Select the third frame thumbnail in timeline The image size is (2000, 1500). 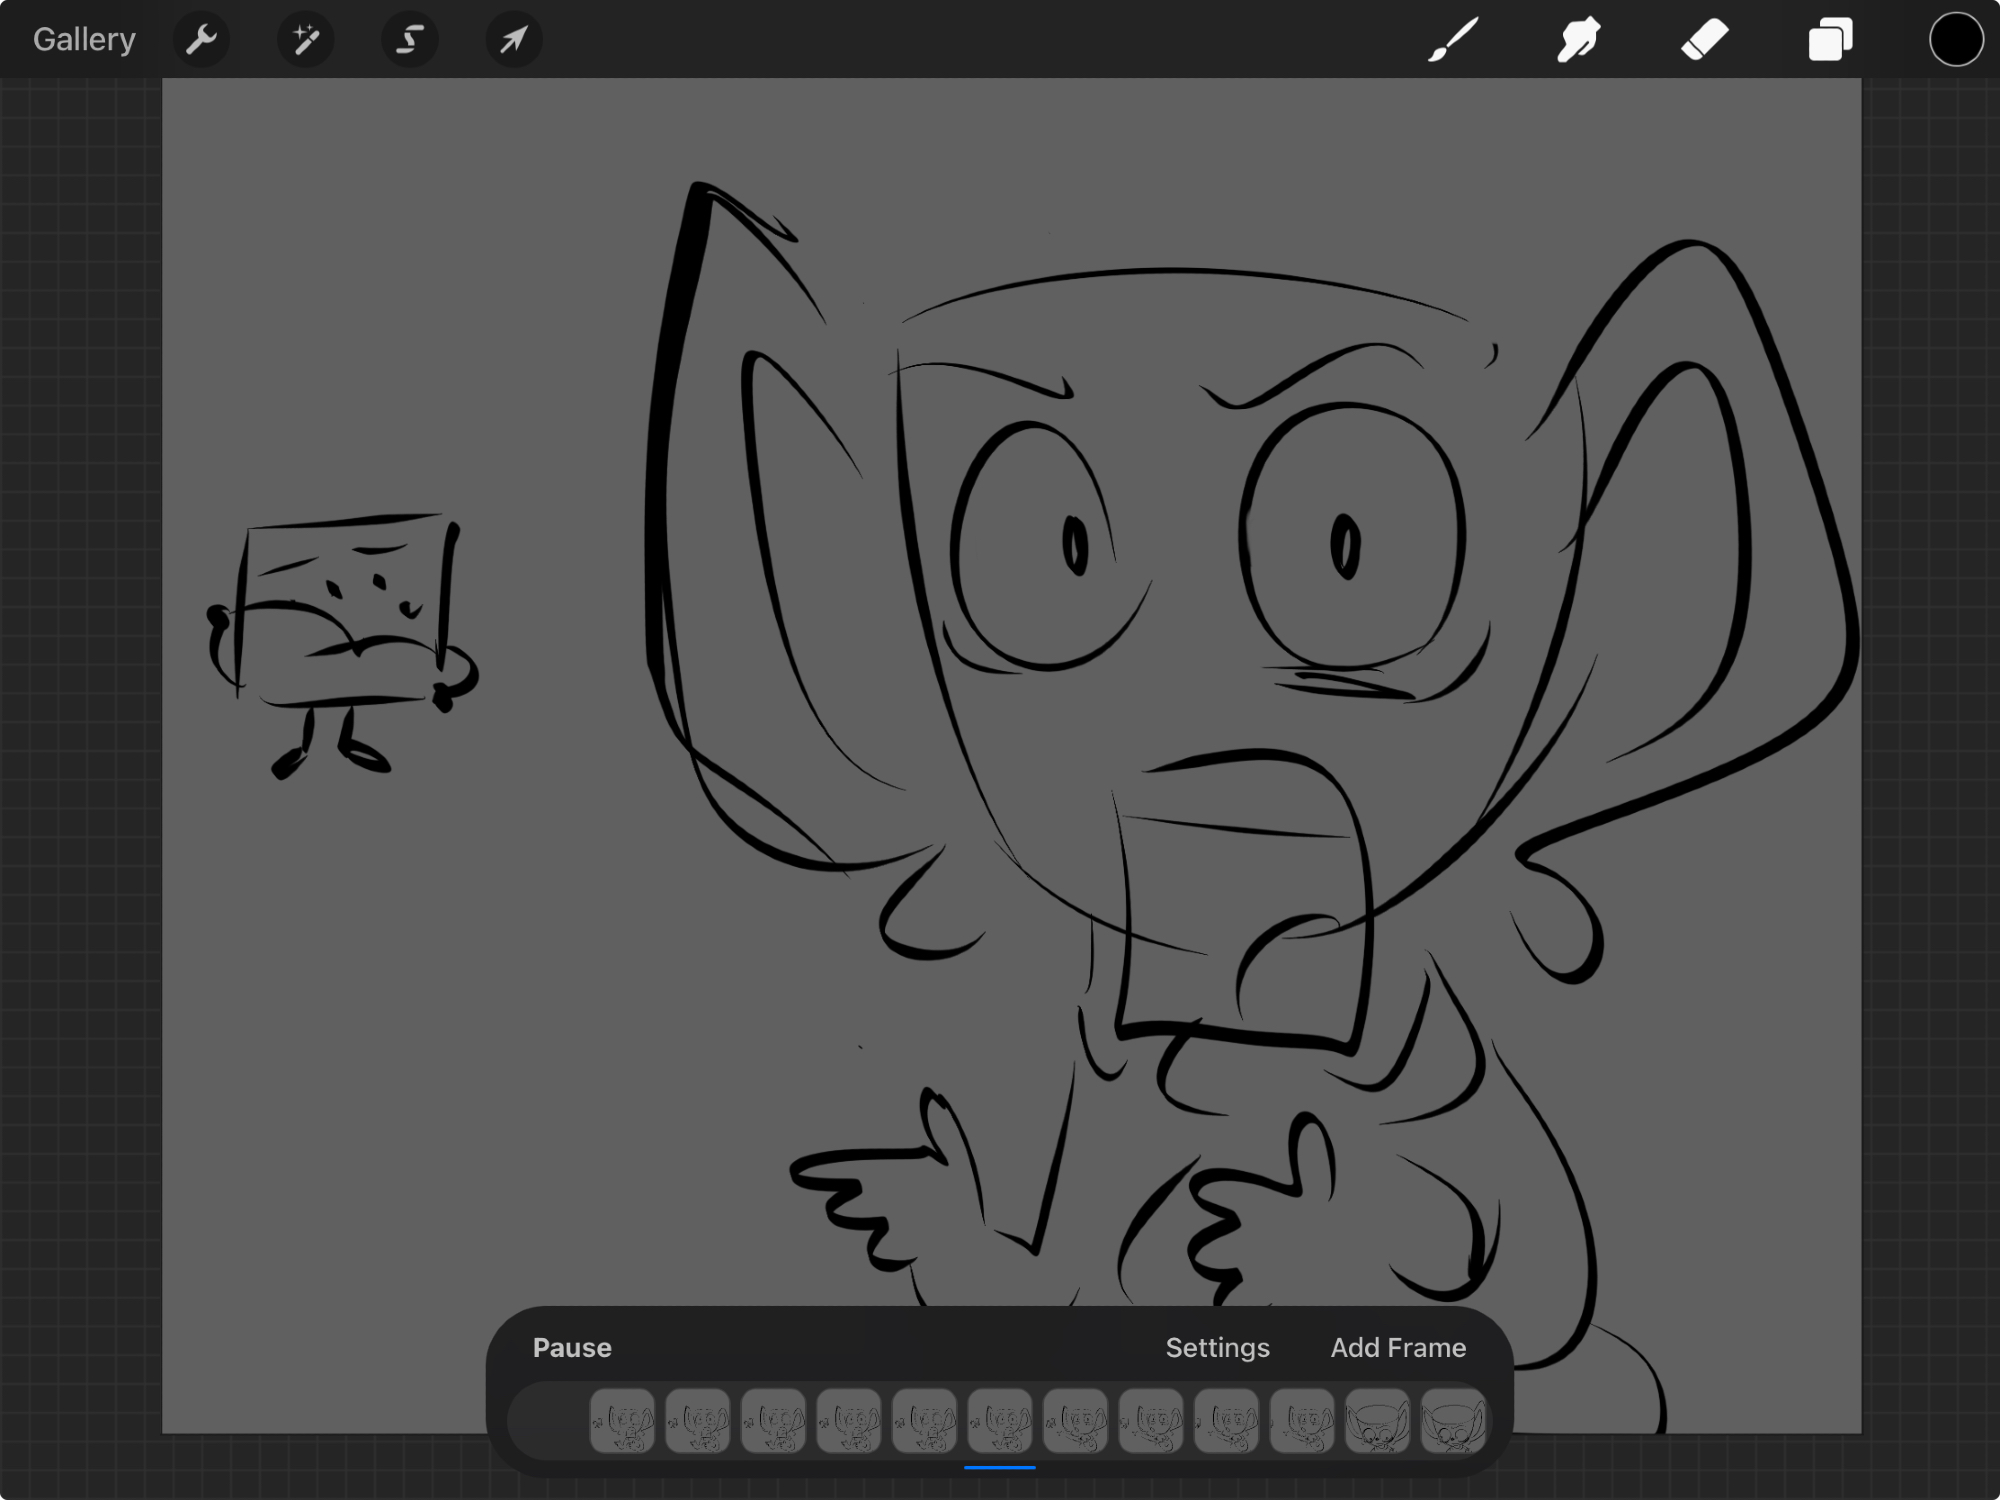773,1421
